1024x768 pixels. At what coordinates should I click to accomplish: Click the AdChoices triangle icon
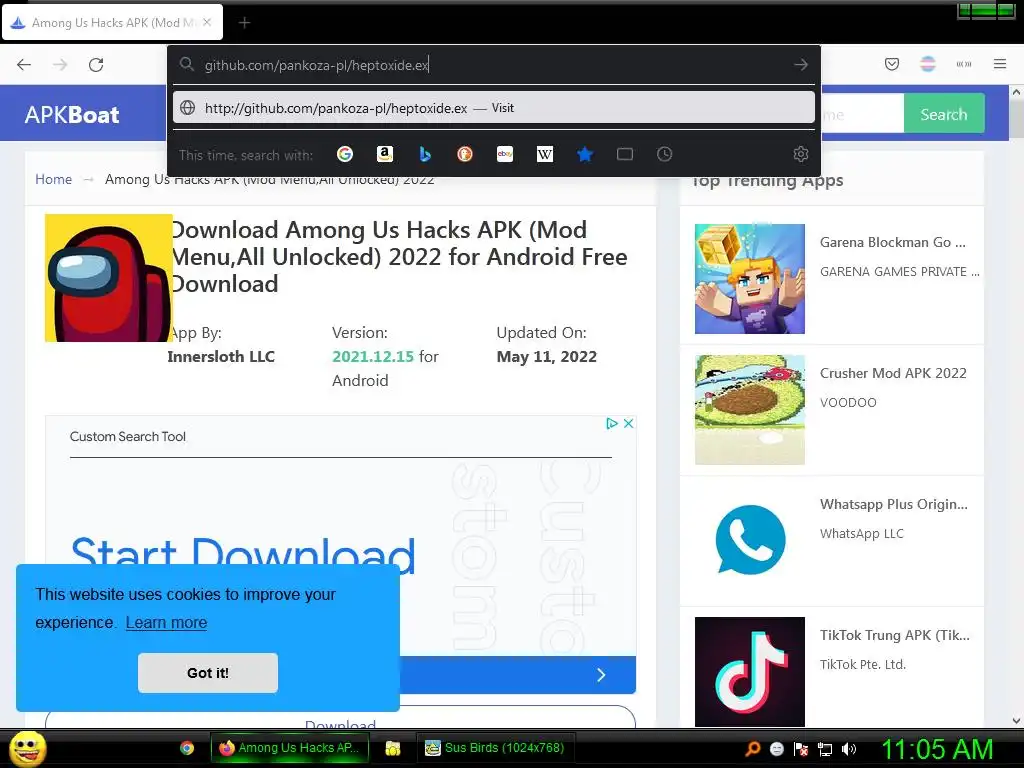click(612, 423)
